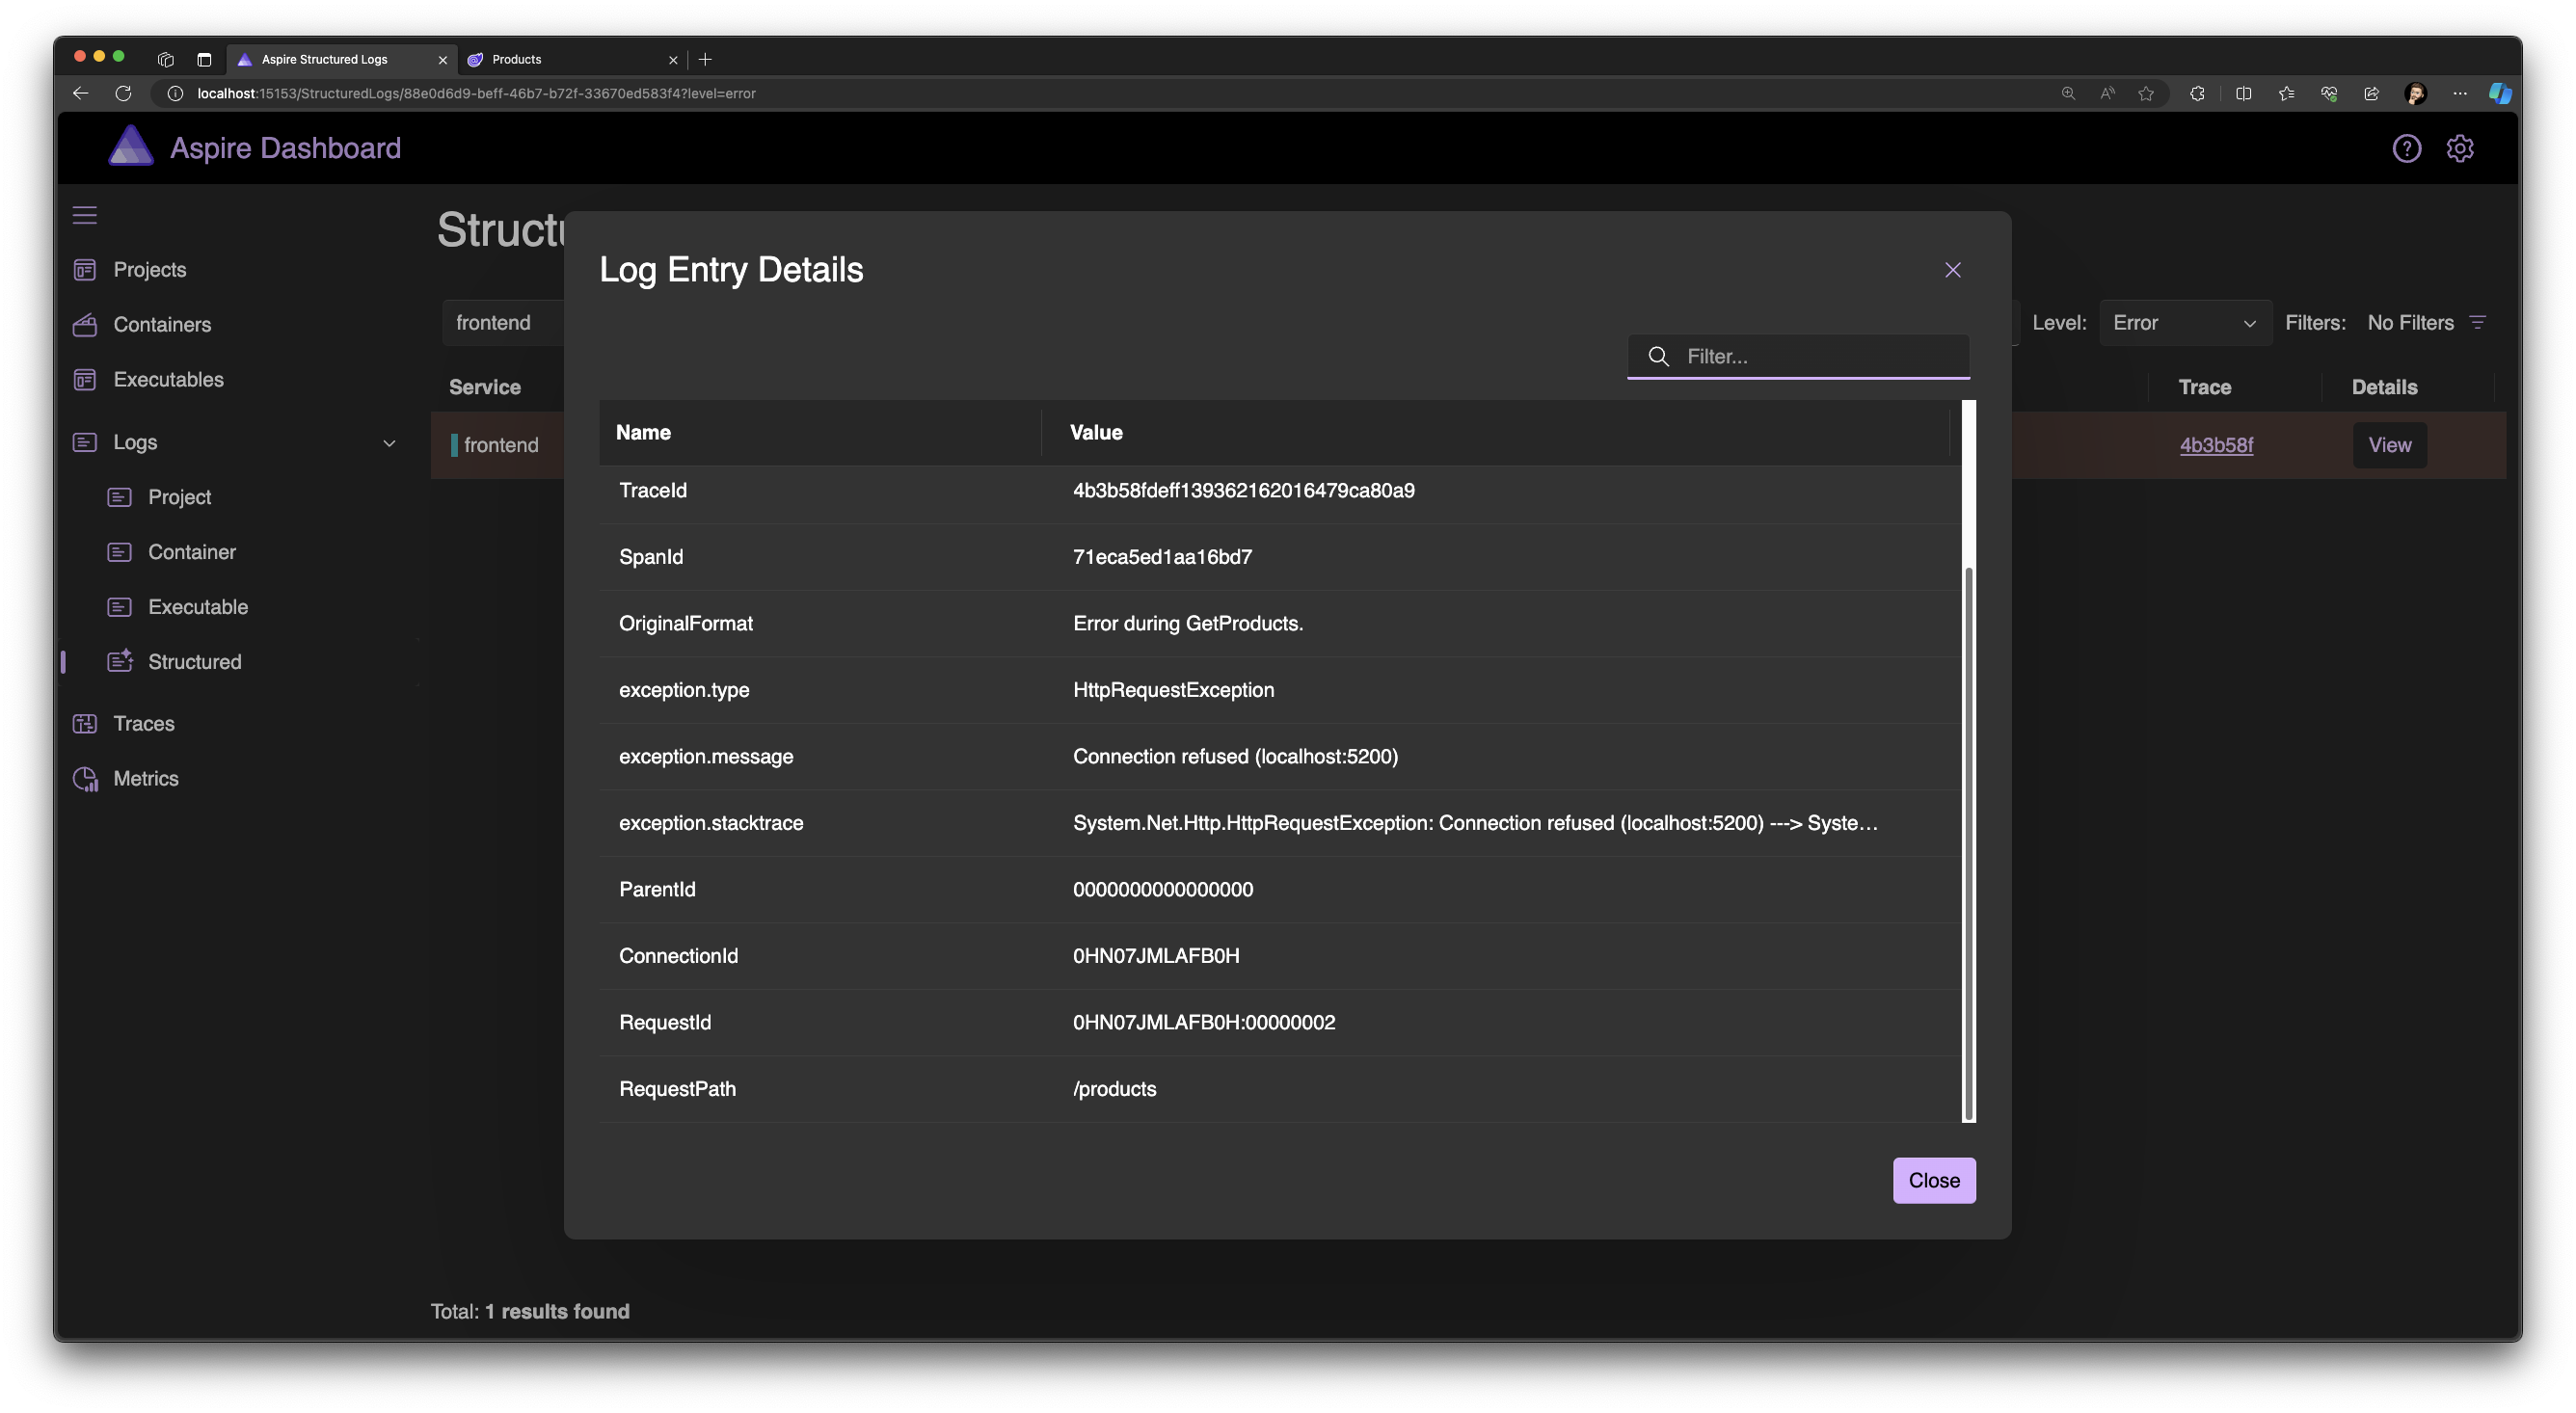Click the ParentId value 0000000000000000

1162,889
